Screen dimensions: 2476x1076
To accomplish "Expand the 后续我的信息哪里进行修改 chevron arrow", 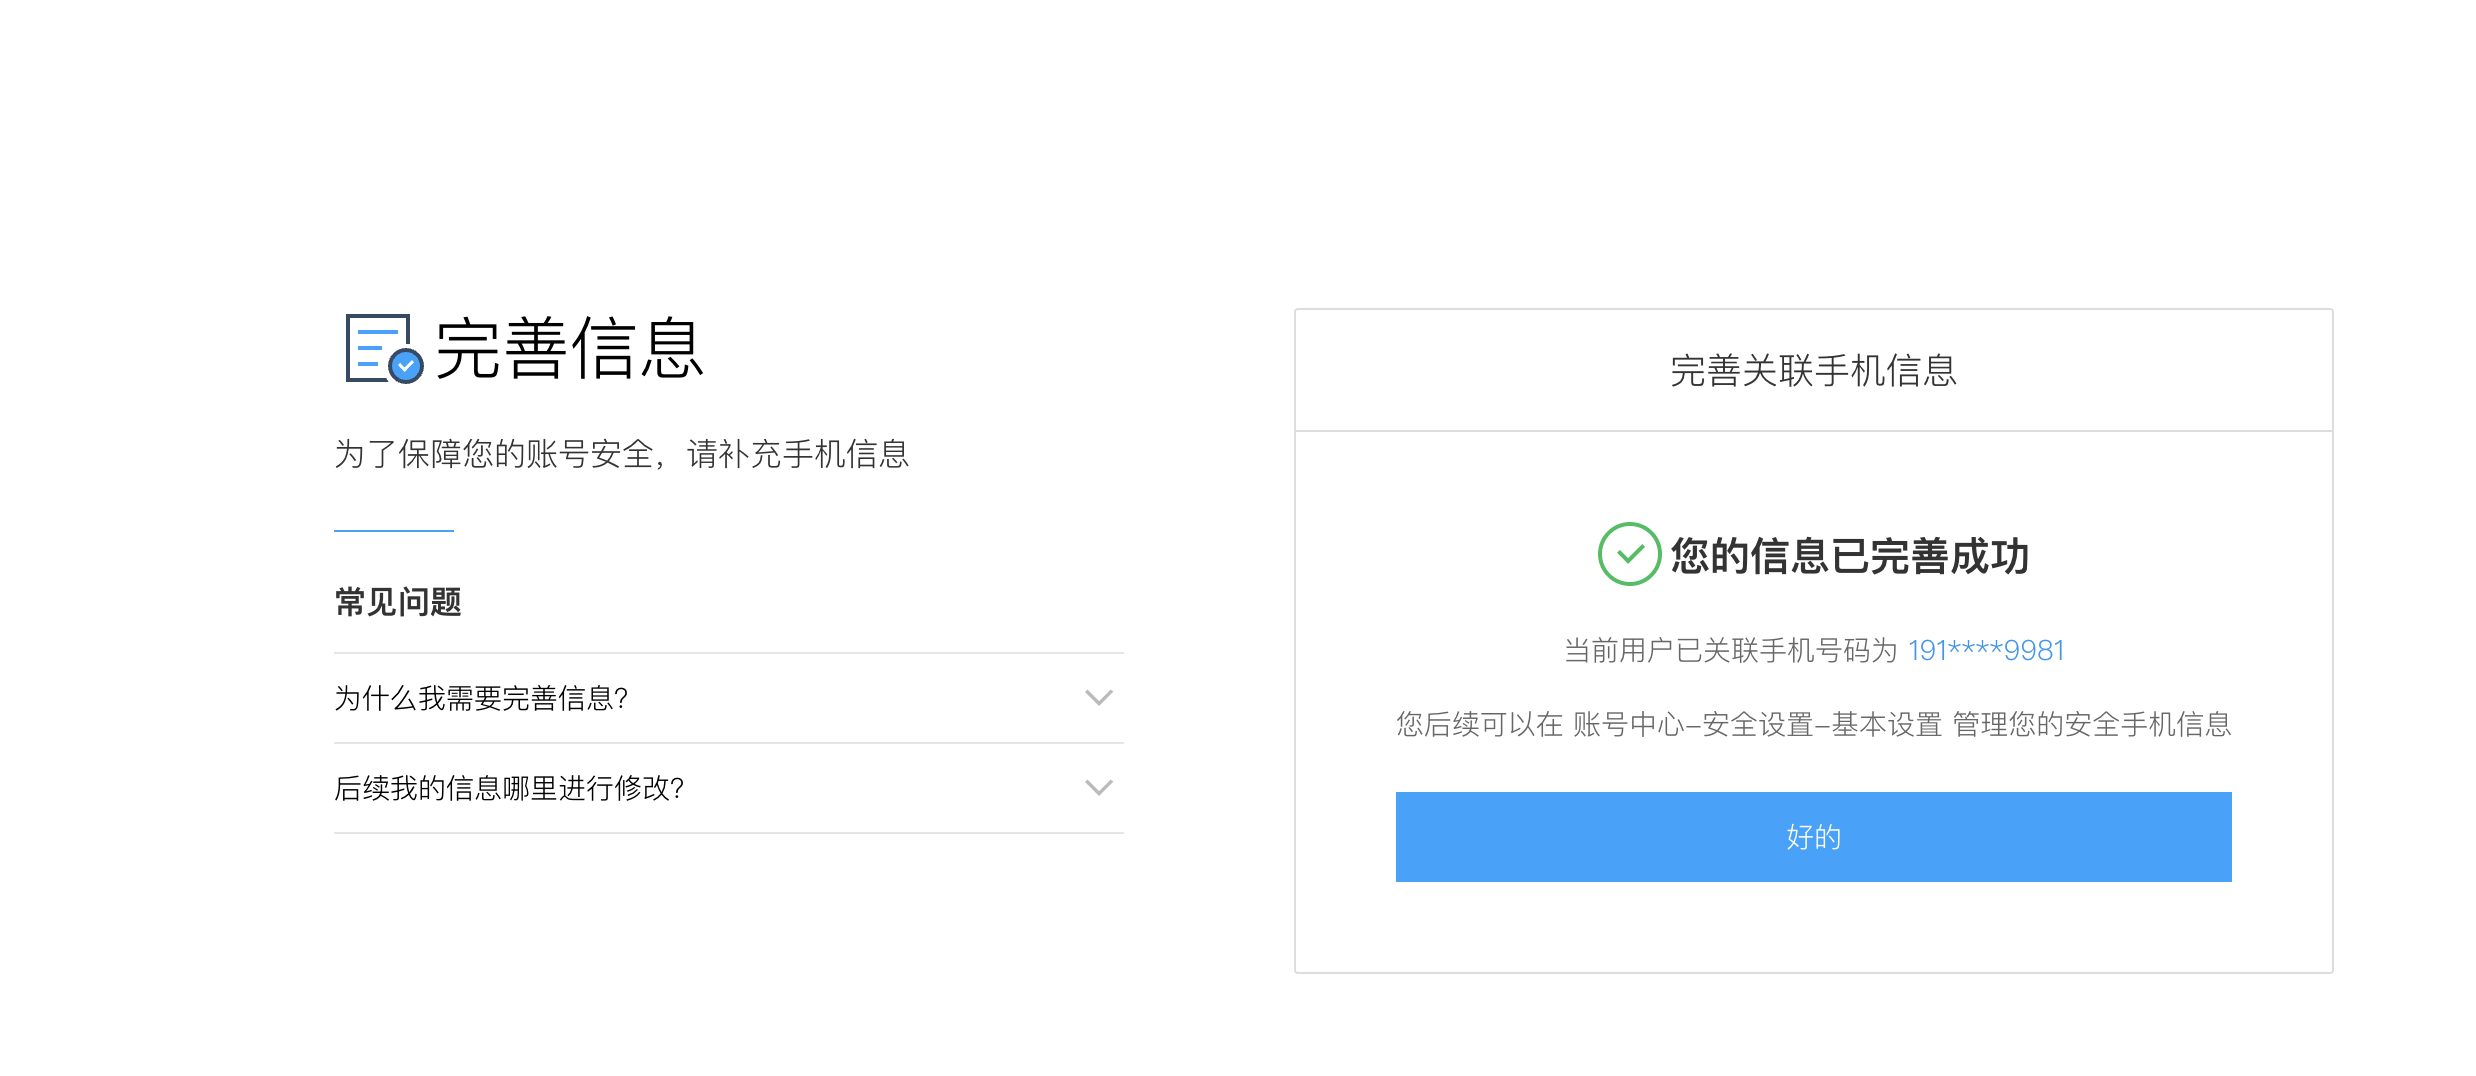I will 1099,788.
